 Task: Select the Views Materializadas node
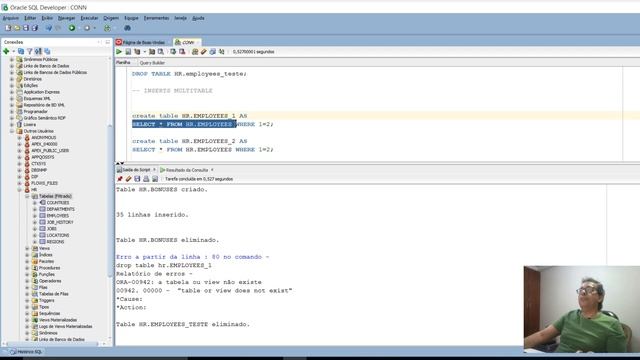coord(58,320)
